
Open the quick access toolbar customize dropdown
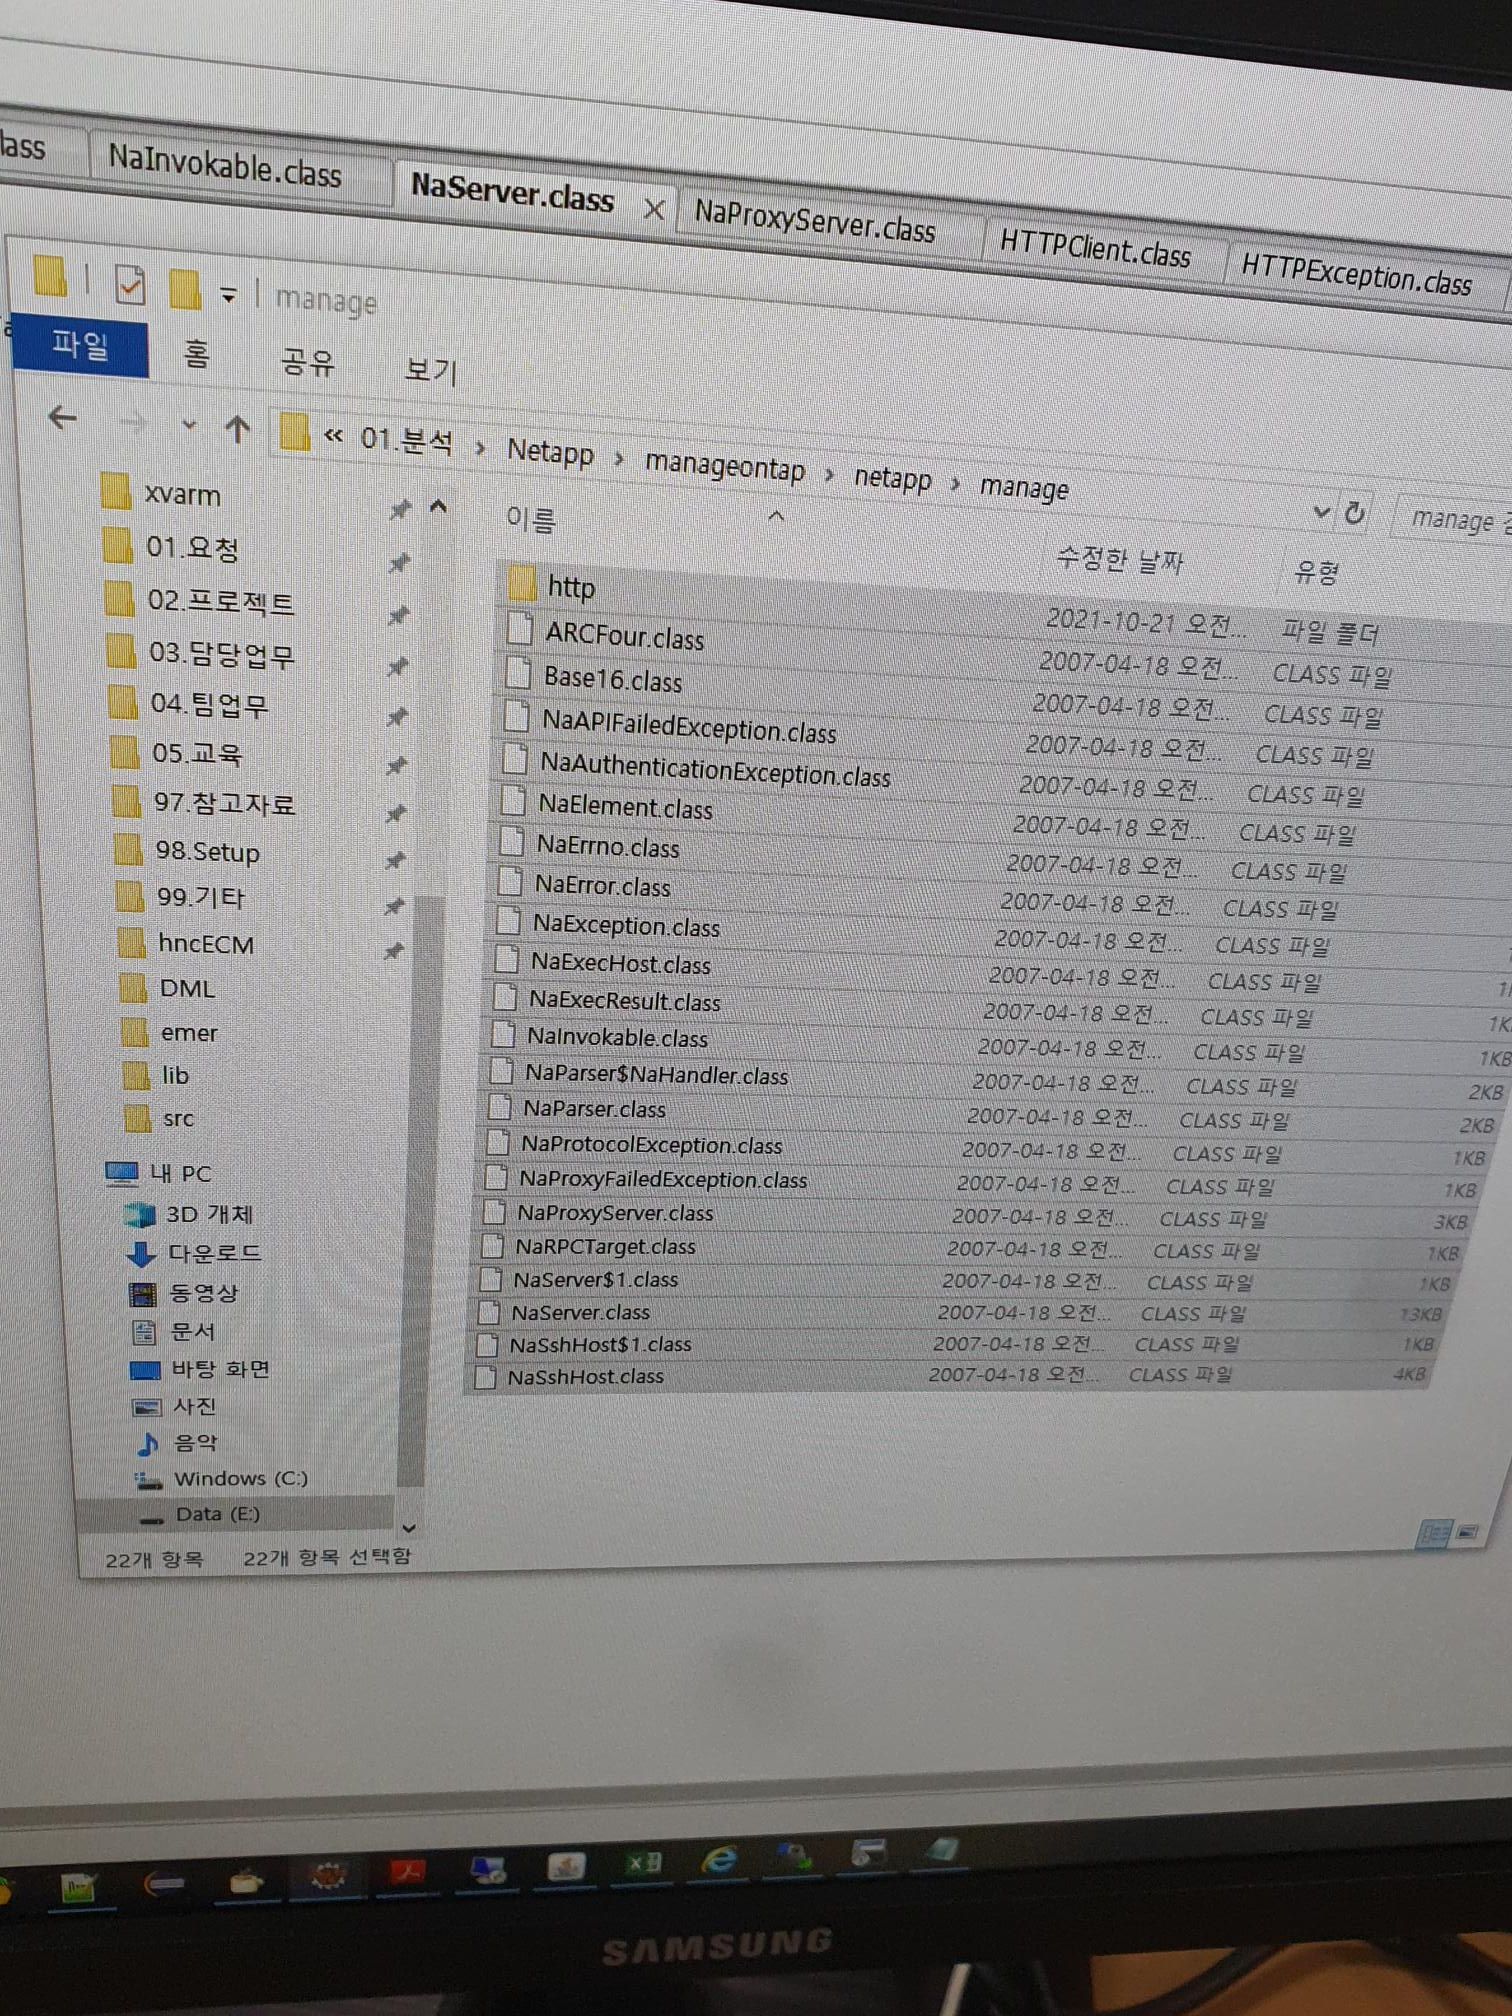229,295
